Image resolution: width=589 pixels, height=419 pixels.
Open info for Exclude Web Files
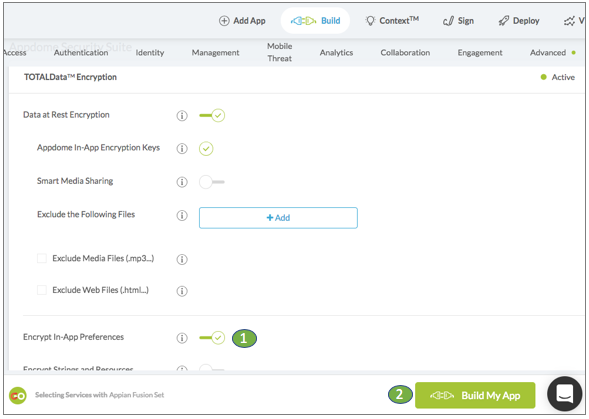[x=182, y=291]
